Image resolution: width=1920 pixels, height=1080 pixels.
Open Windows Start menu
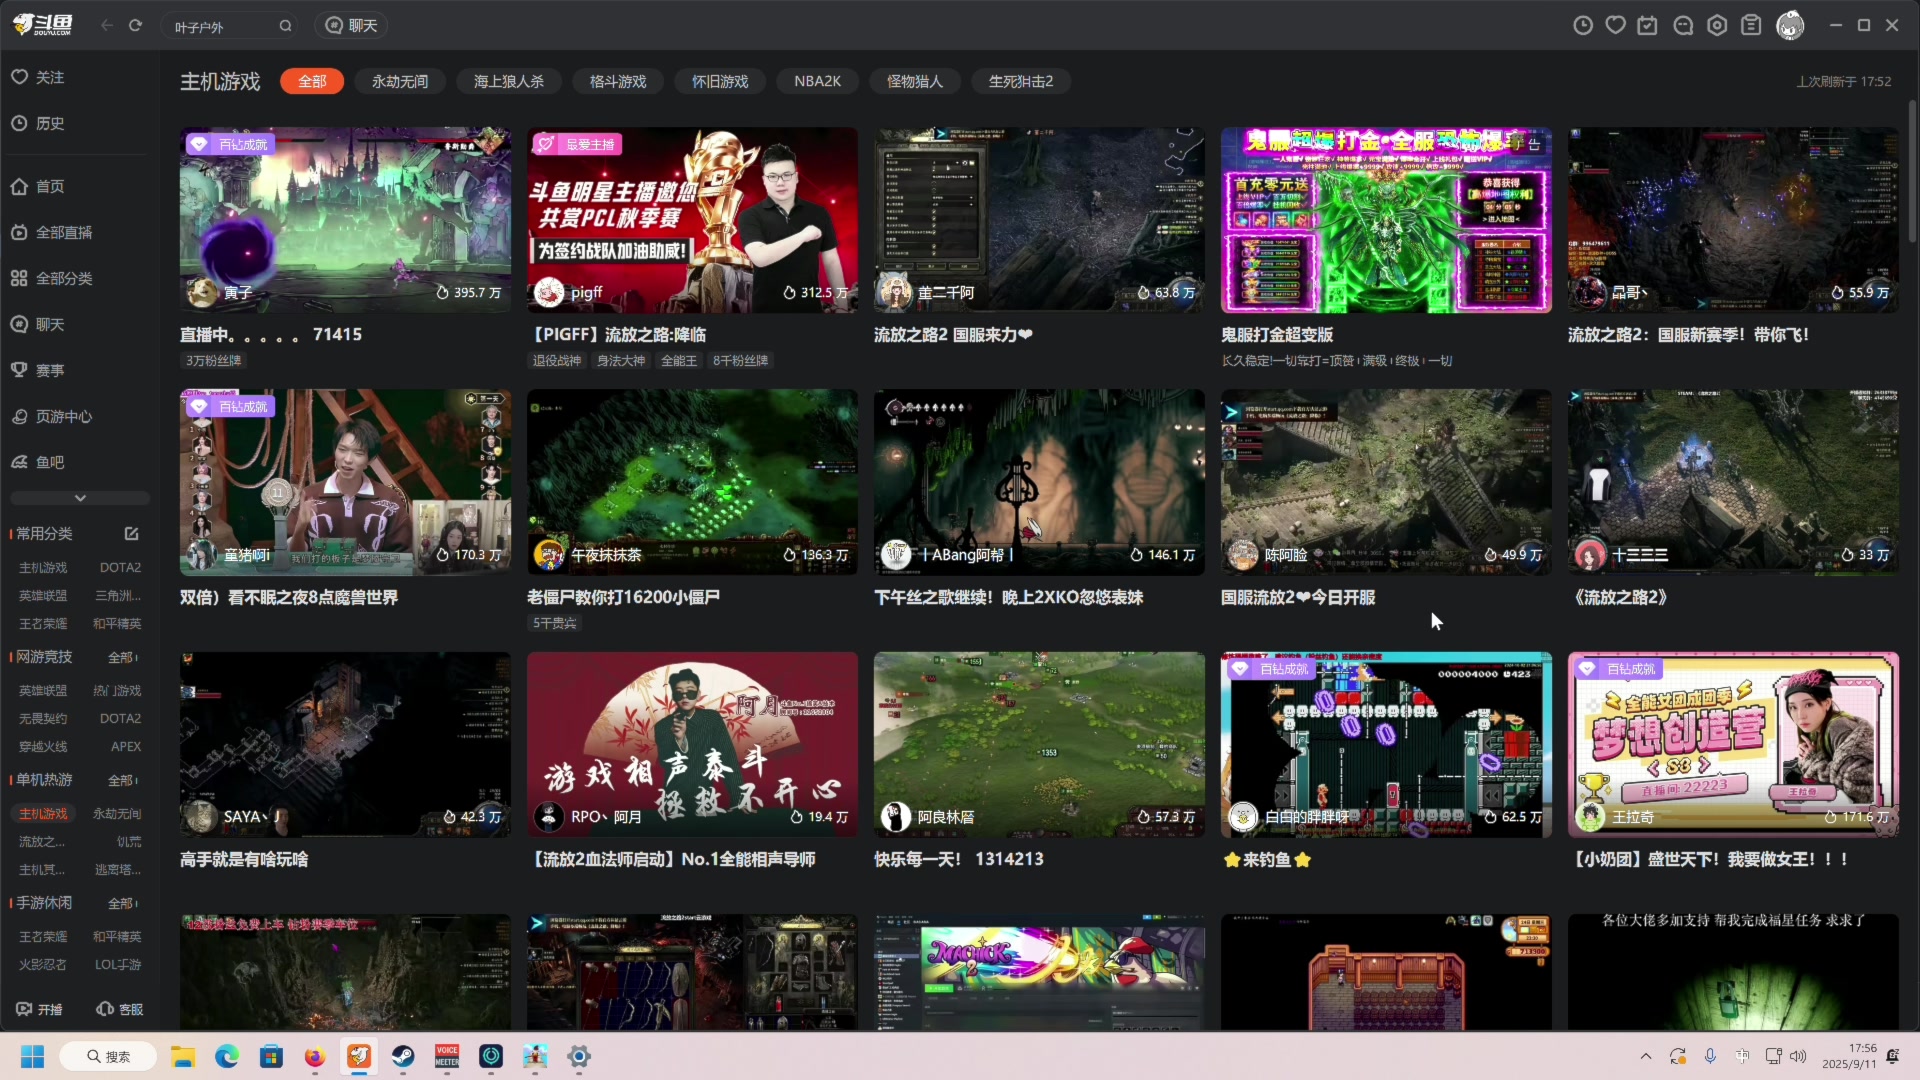click(33, 1056)
